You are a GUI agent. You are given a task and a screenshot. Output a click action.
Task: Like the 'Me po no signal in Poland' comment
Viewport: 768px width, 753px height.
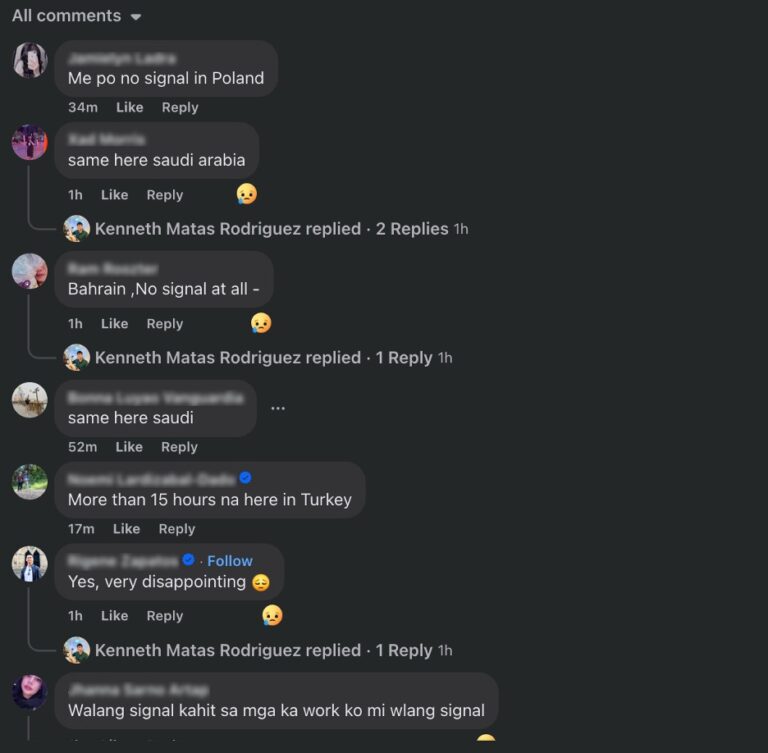tap(130, 107)
